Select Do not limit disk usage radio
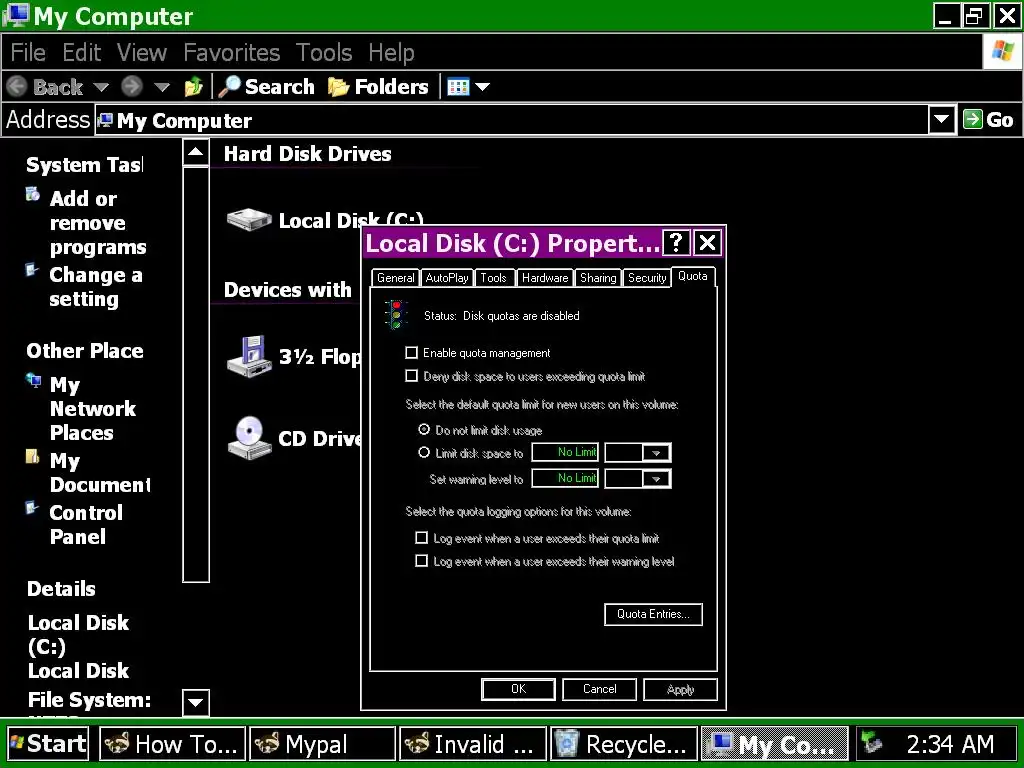1024x768 pixels. (424, 430)
